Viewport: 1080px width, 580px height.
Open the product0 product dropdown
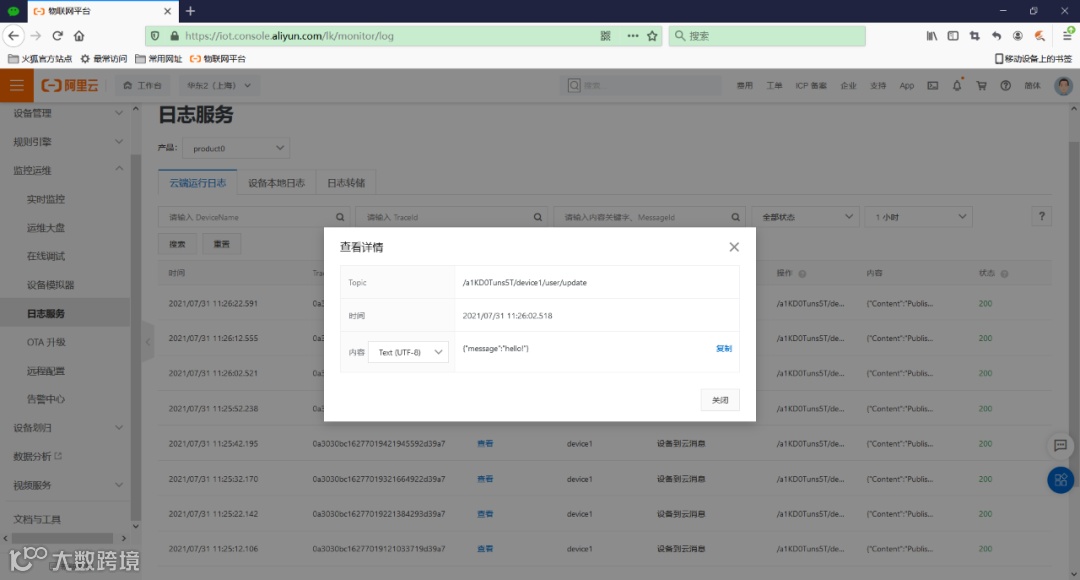click(236, 148)
